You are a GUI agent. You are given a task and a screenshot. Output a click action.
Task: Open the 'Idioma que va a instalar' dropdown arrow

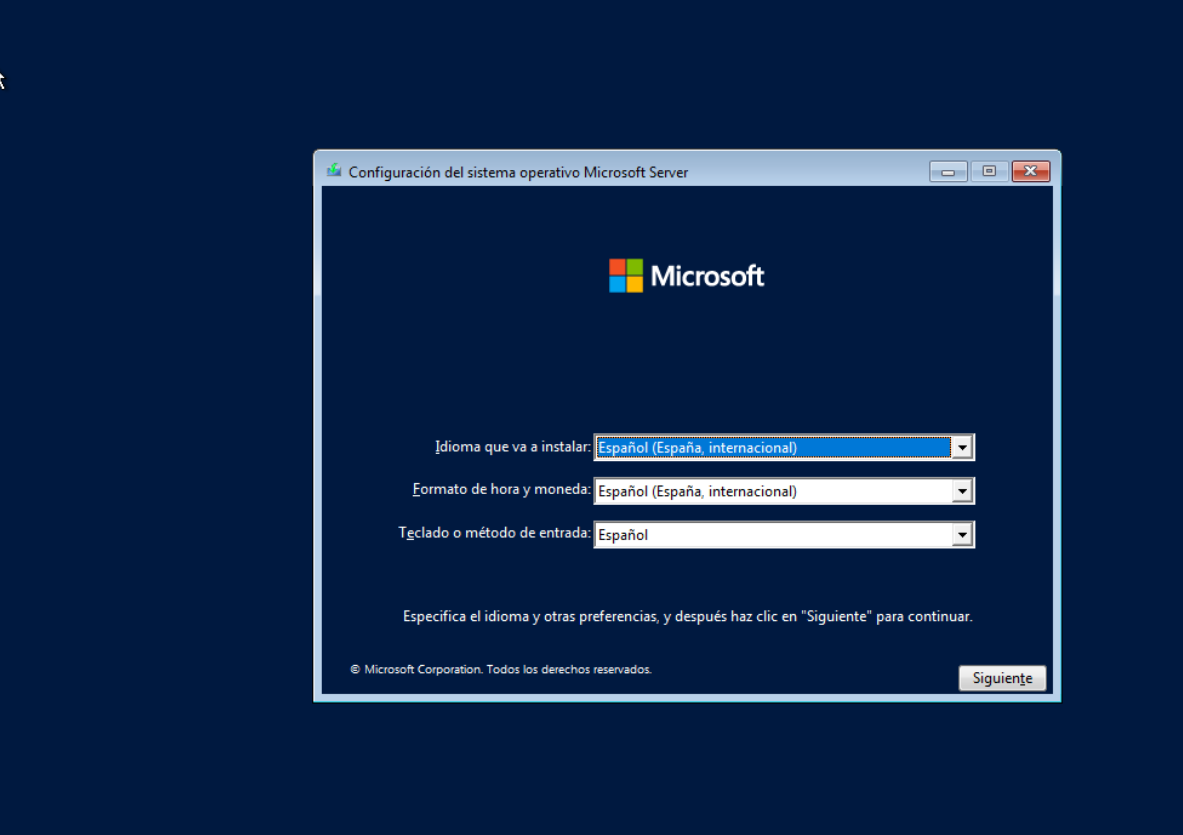(962, 447)
